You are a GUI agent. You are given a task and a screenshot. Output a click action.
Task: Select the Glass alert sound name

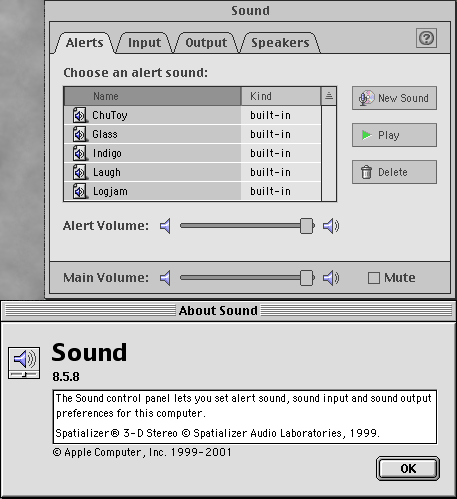pyautogui.click(x=105, y=134)
